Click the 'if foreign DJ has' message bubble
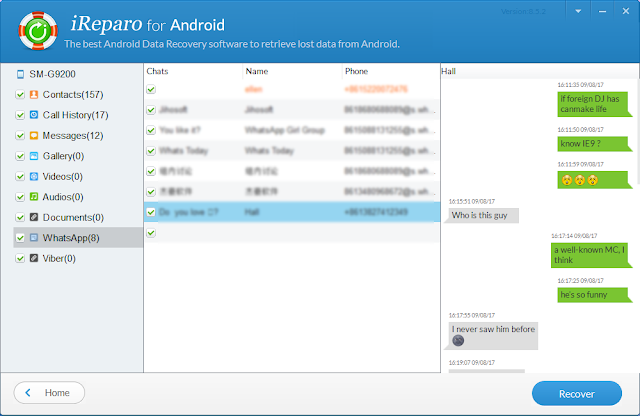Screen dimensions: 640x416 (594, 104)
